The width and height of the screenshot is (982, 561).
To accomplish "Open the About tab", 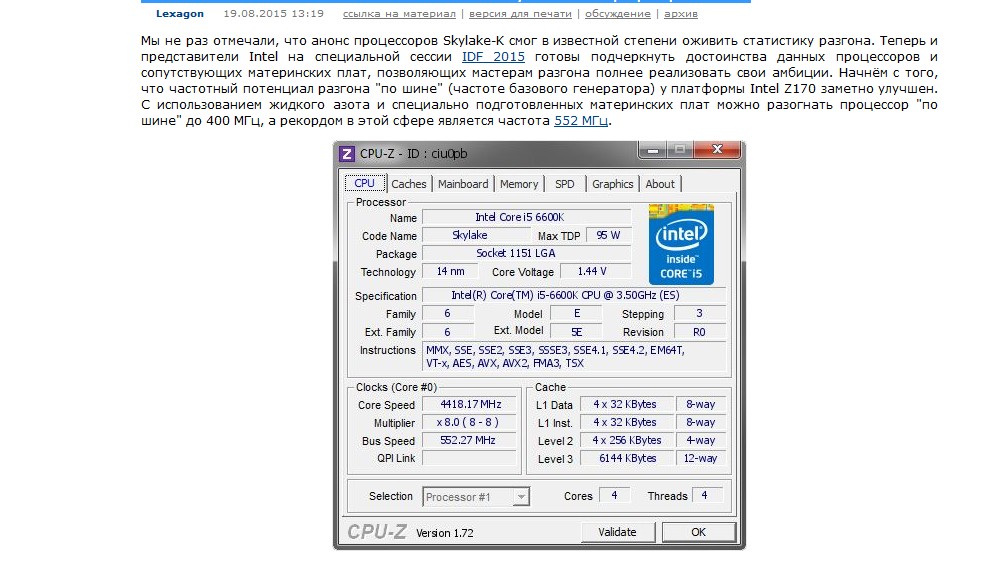I will point(660,184).
